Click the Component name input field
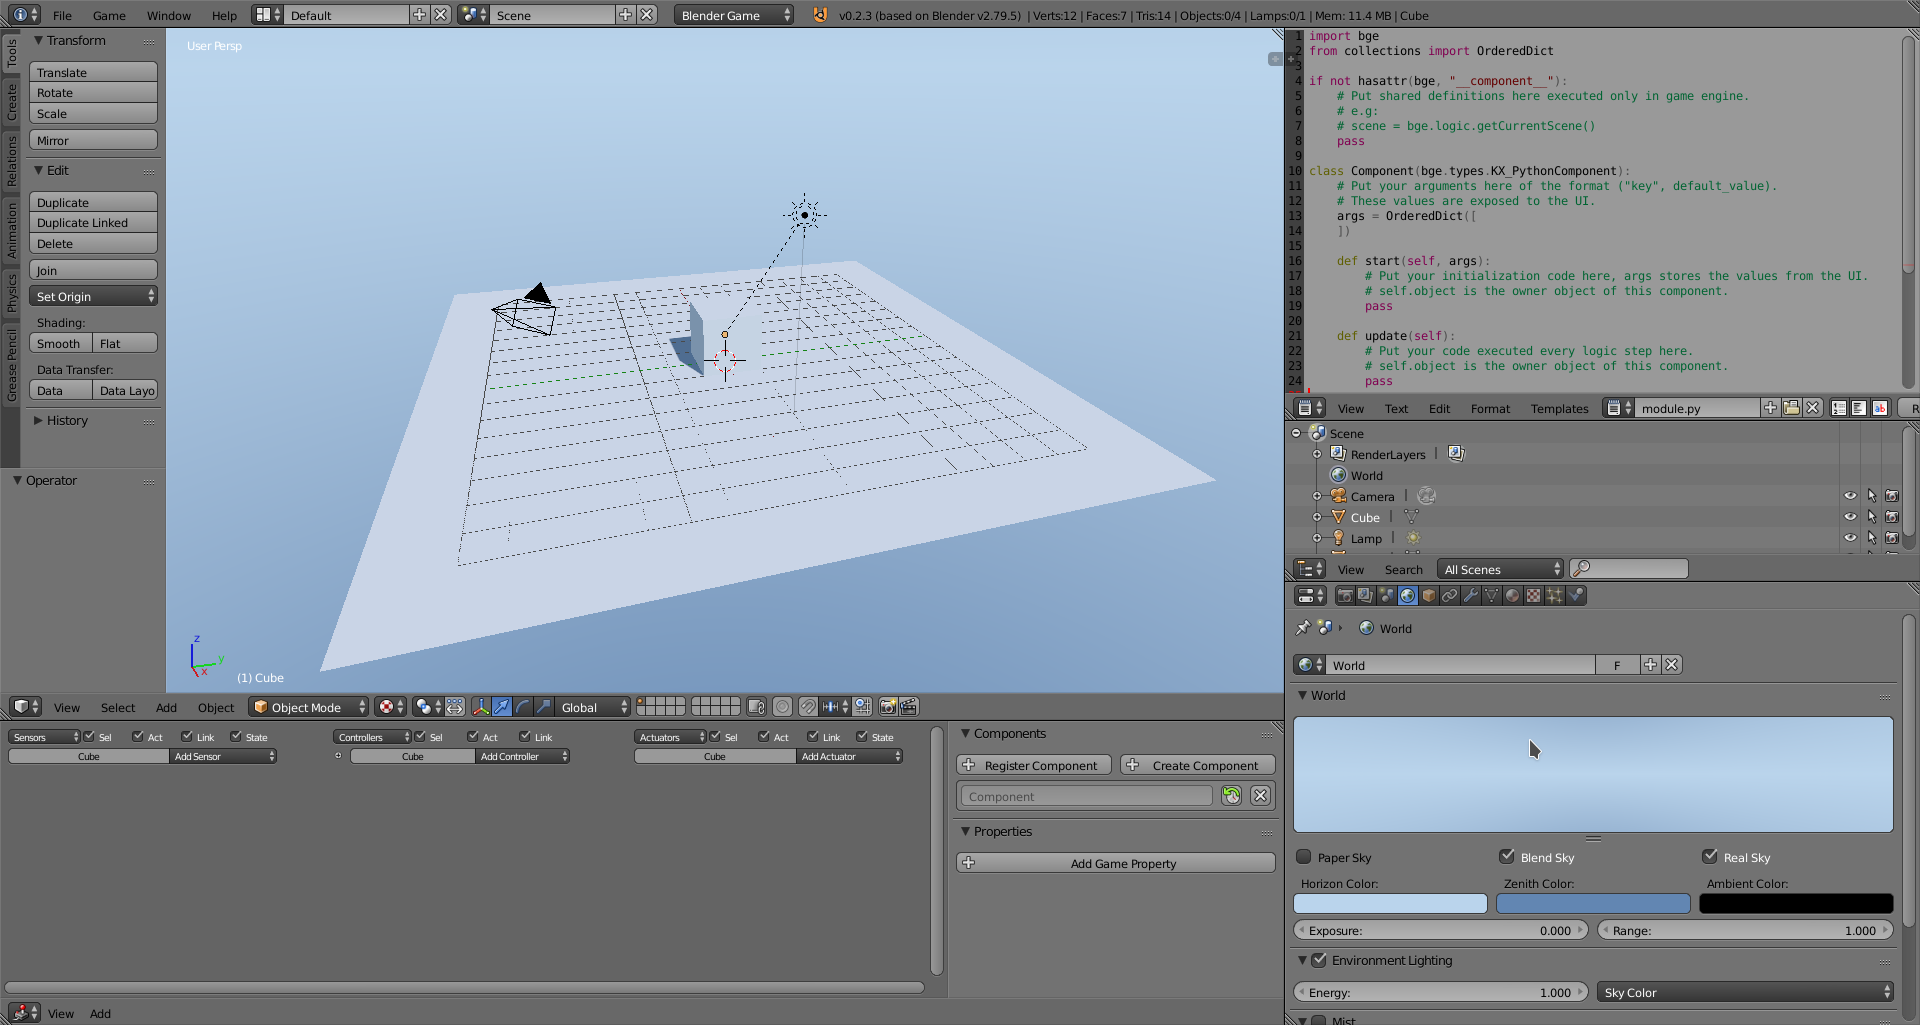Image resolution: width=1920 pixels, height=1025 pixels. [x=1086, y=796]
